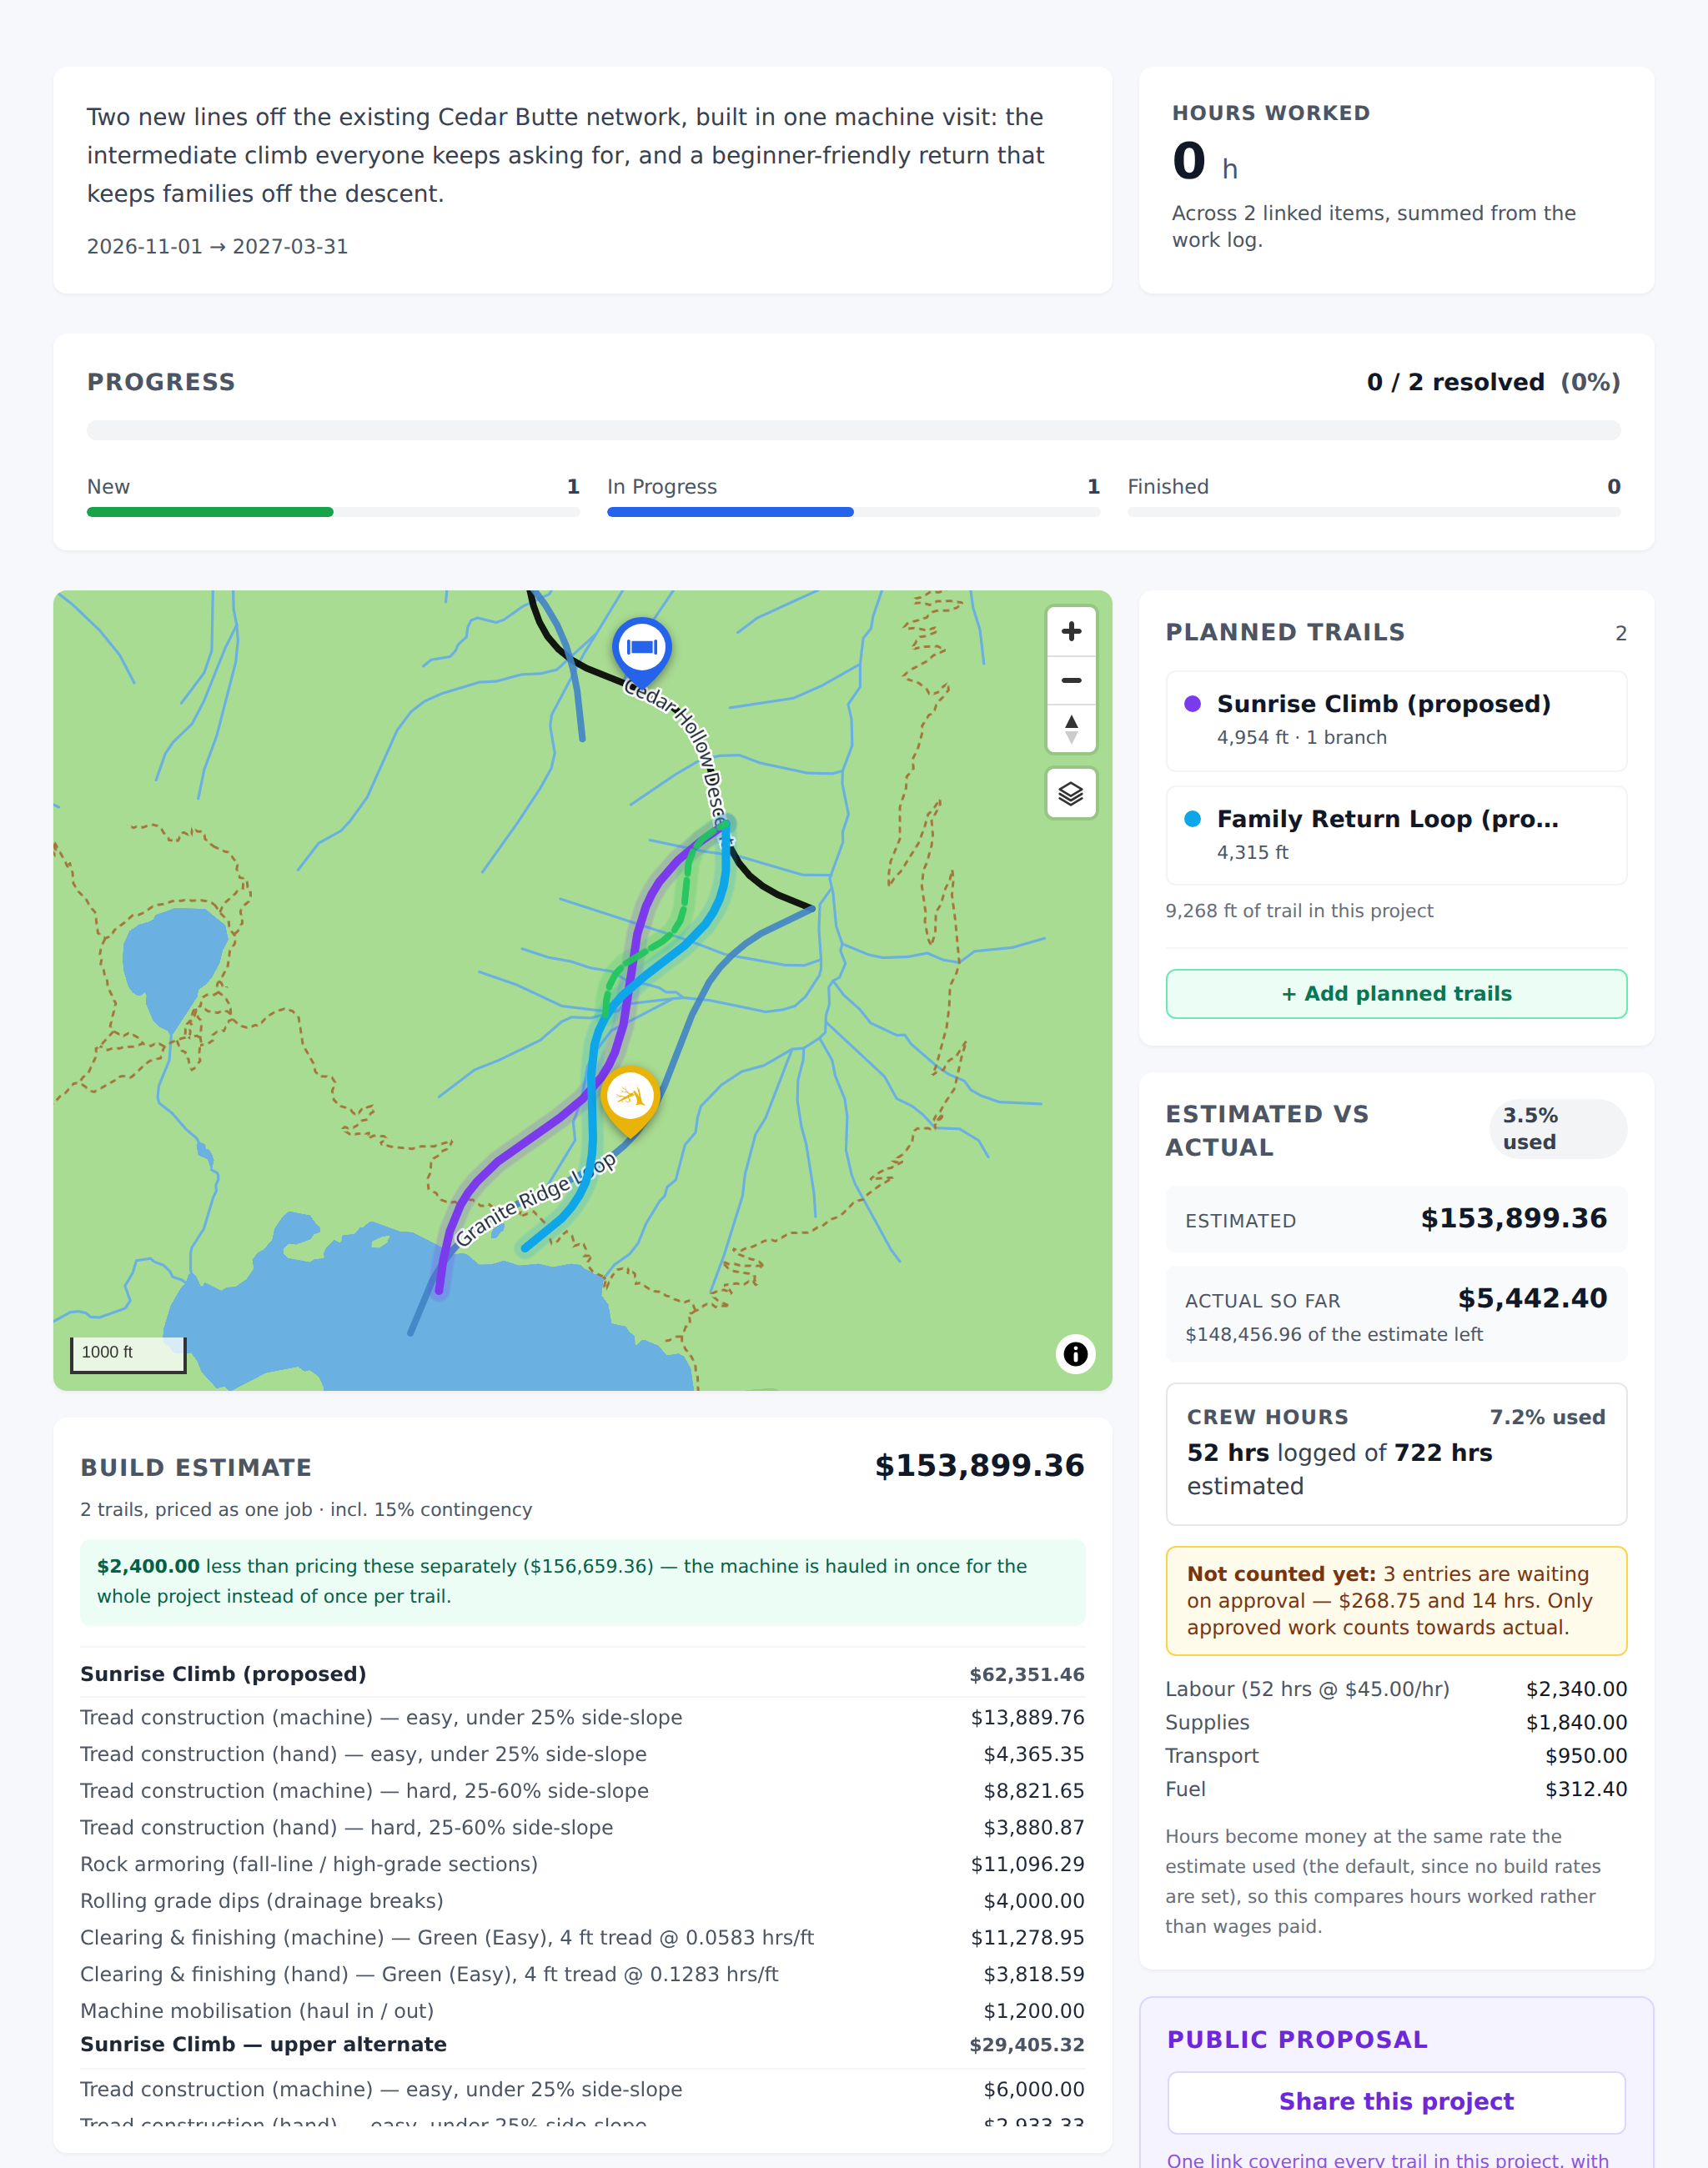Click Clearing & finishing (hand) line item
Image resolution: width=1708 pixels, height=2168 pixels.
tap(582, 1974)
